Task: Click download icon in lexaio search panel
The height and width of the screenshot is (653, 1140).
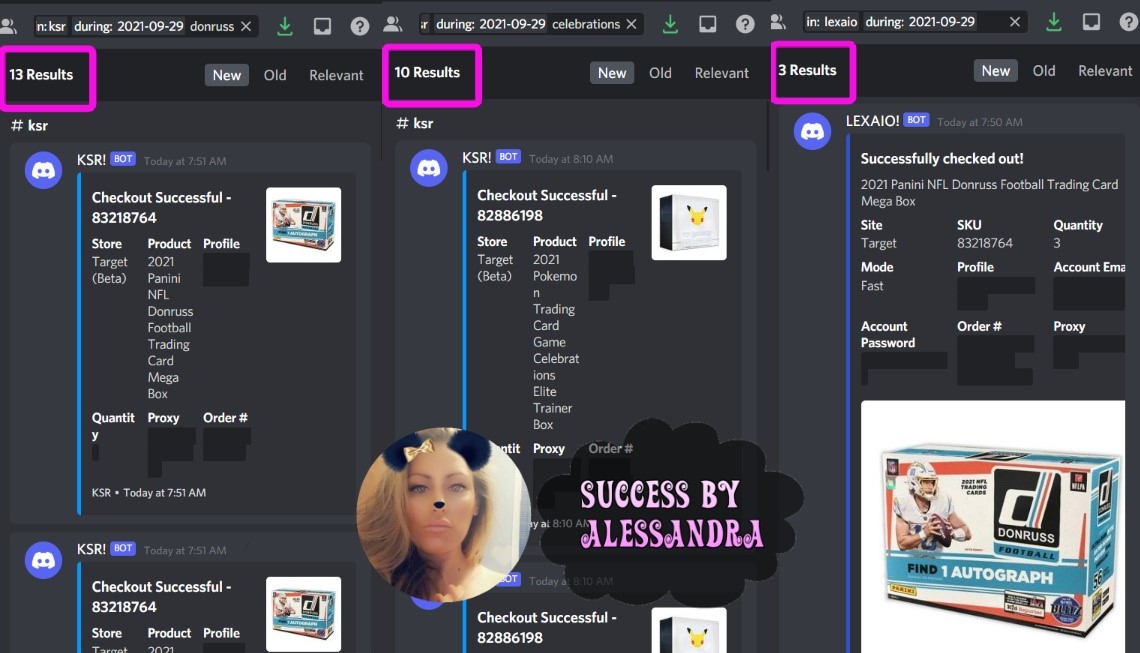Action: [x=1053, y=22]
